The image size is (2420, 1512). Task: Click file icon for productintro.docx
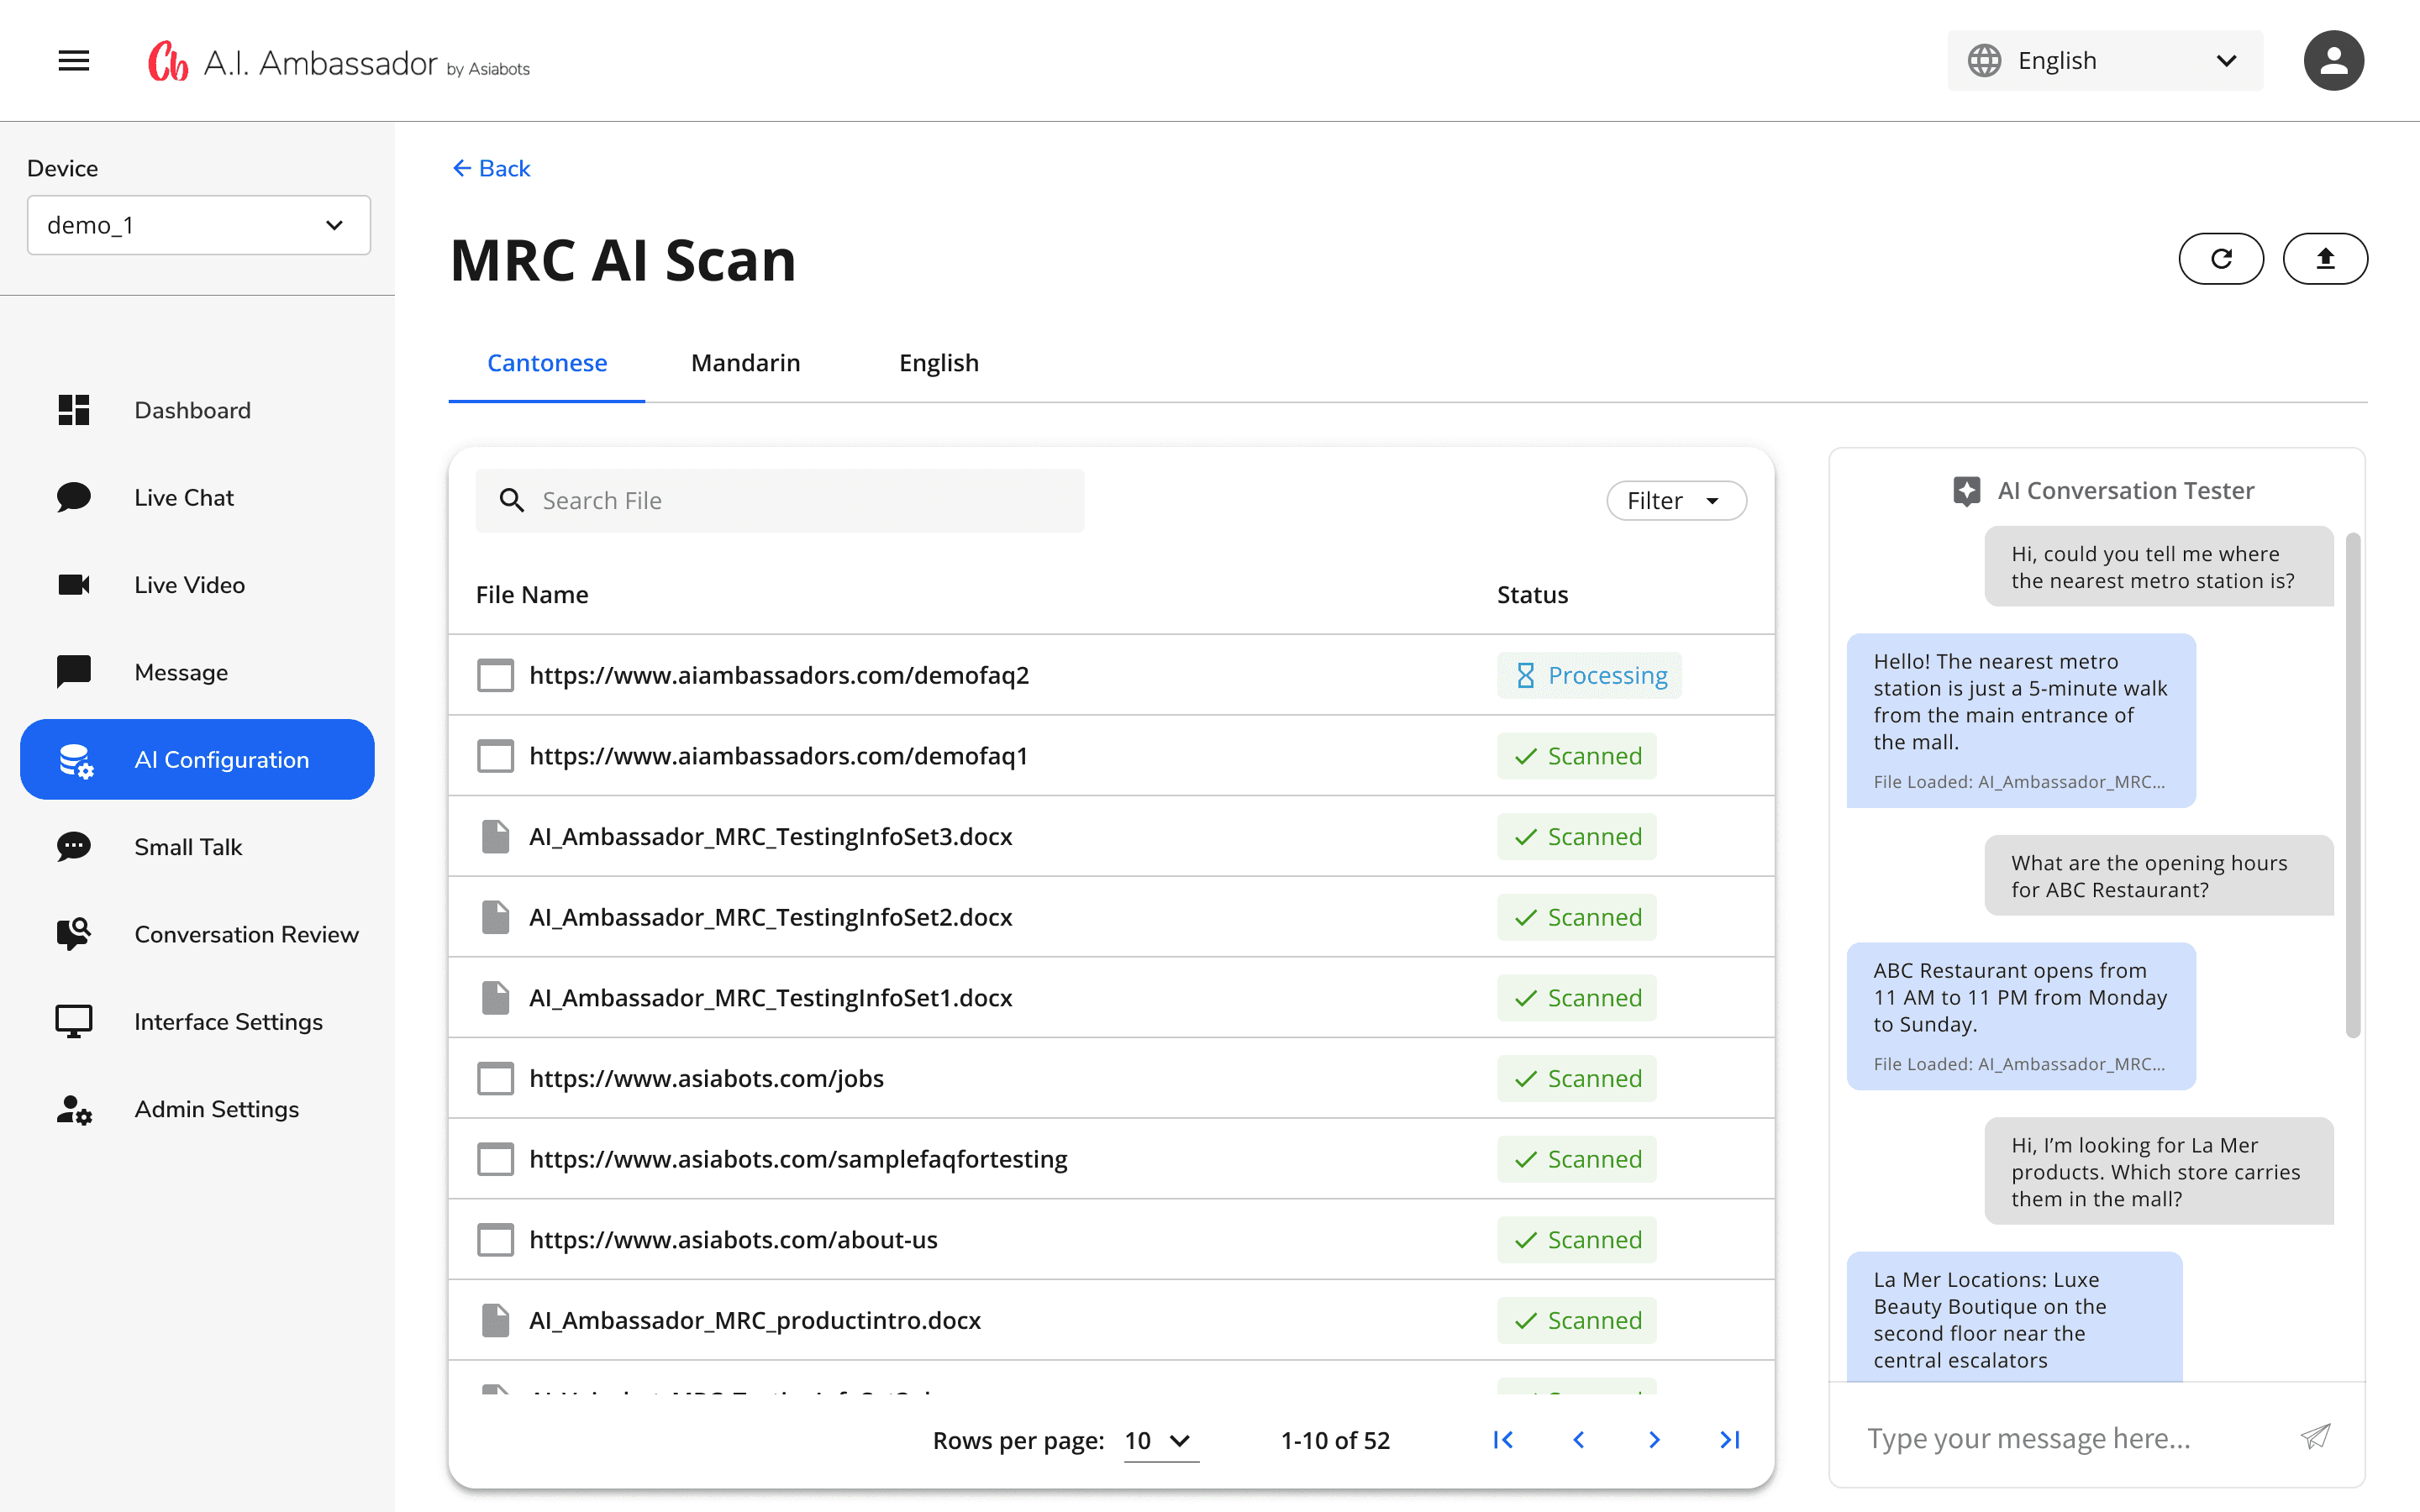coord(495,1320)
